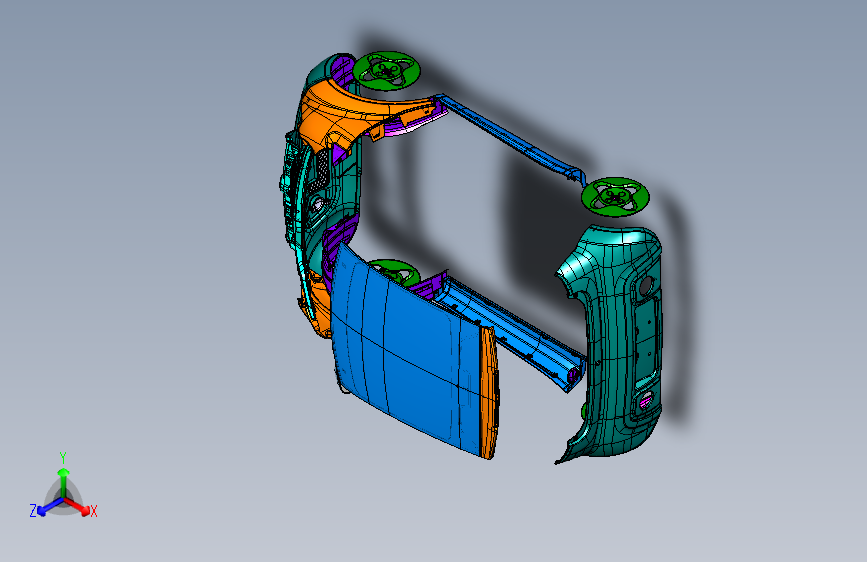
Task: Select the orange strip on the door's edge
Action: (487, 393)
